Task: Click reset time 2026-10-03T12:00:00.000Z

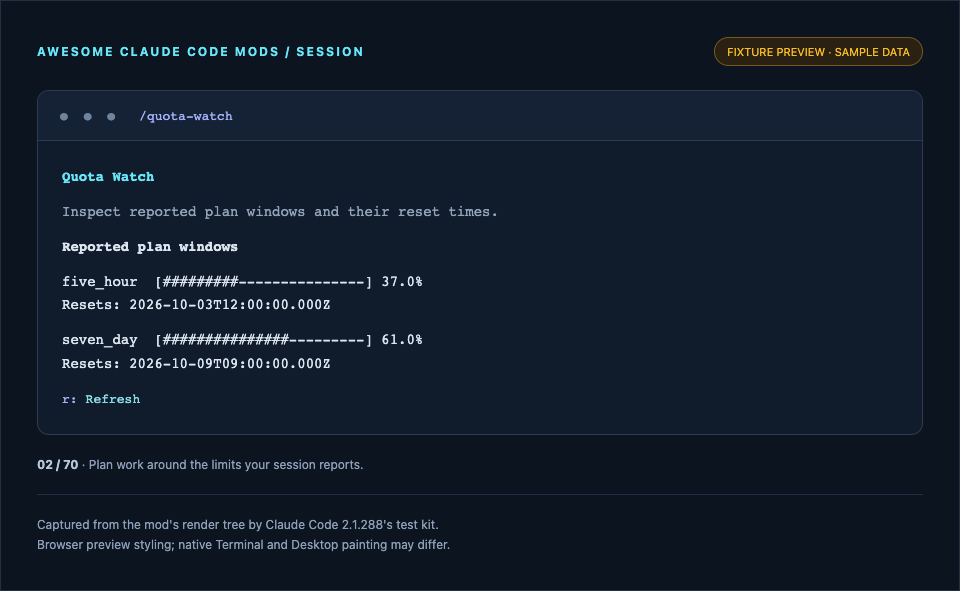Action: [x=230, y=305]
